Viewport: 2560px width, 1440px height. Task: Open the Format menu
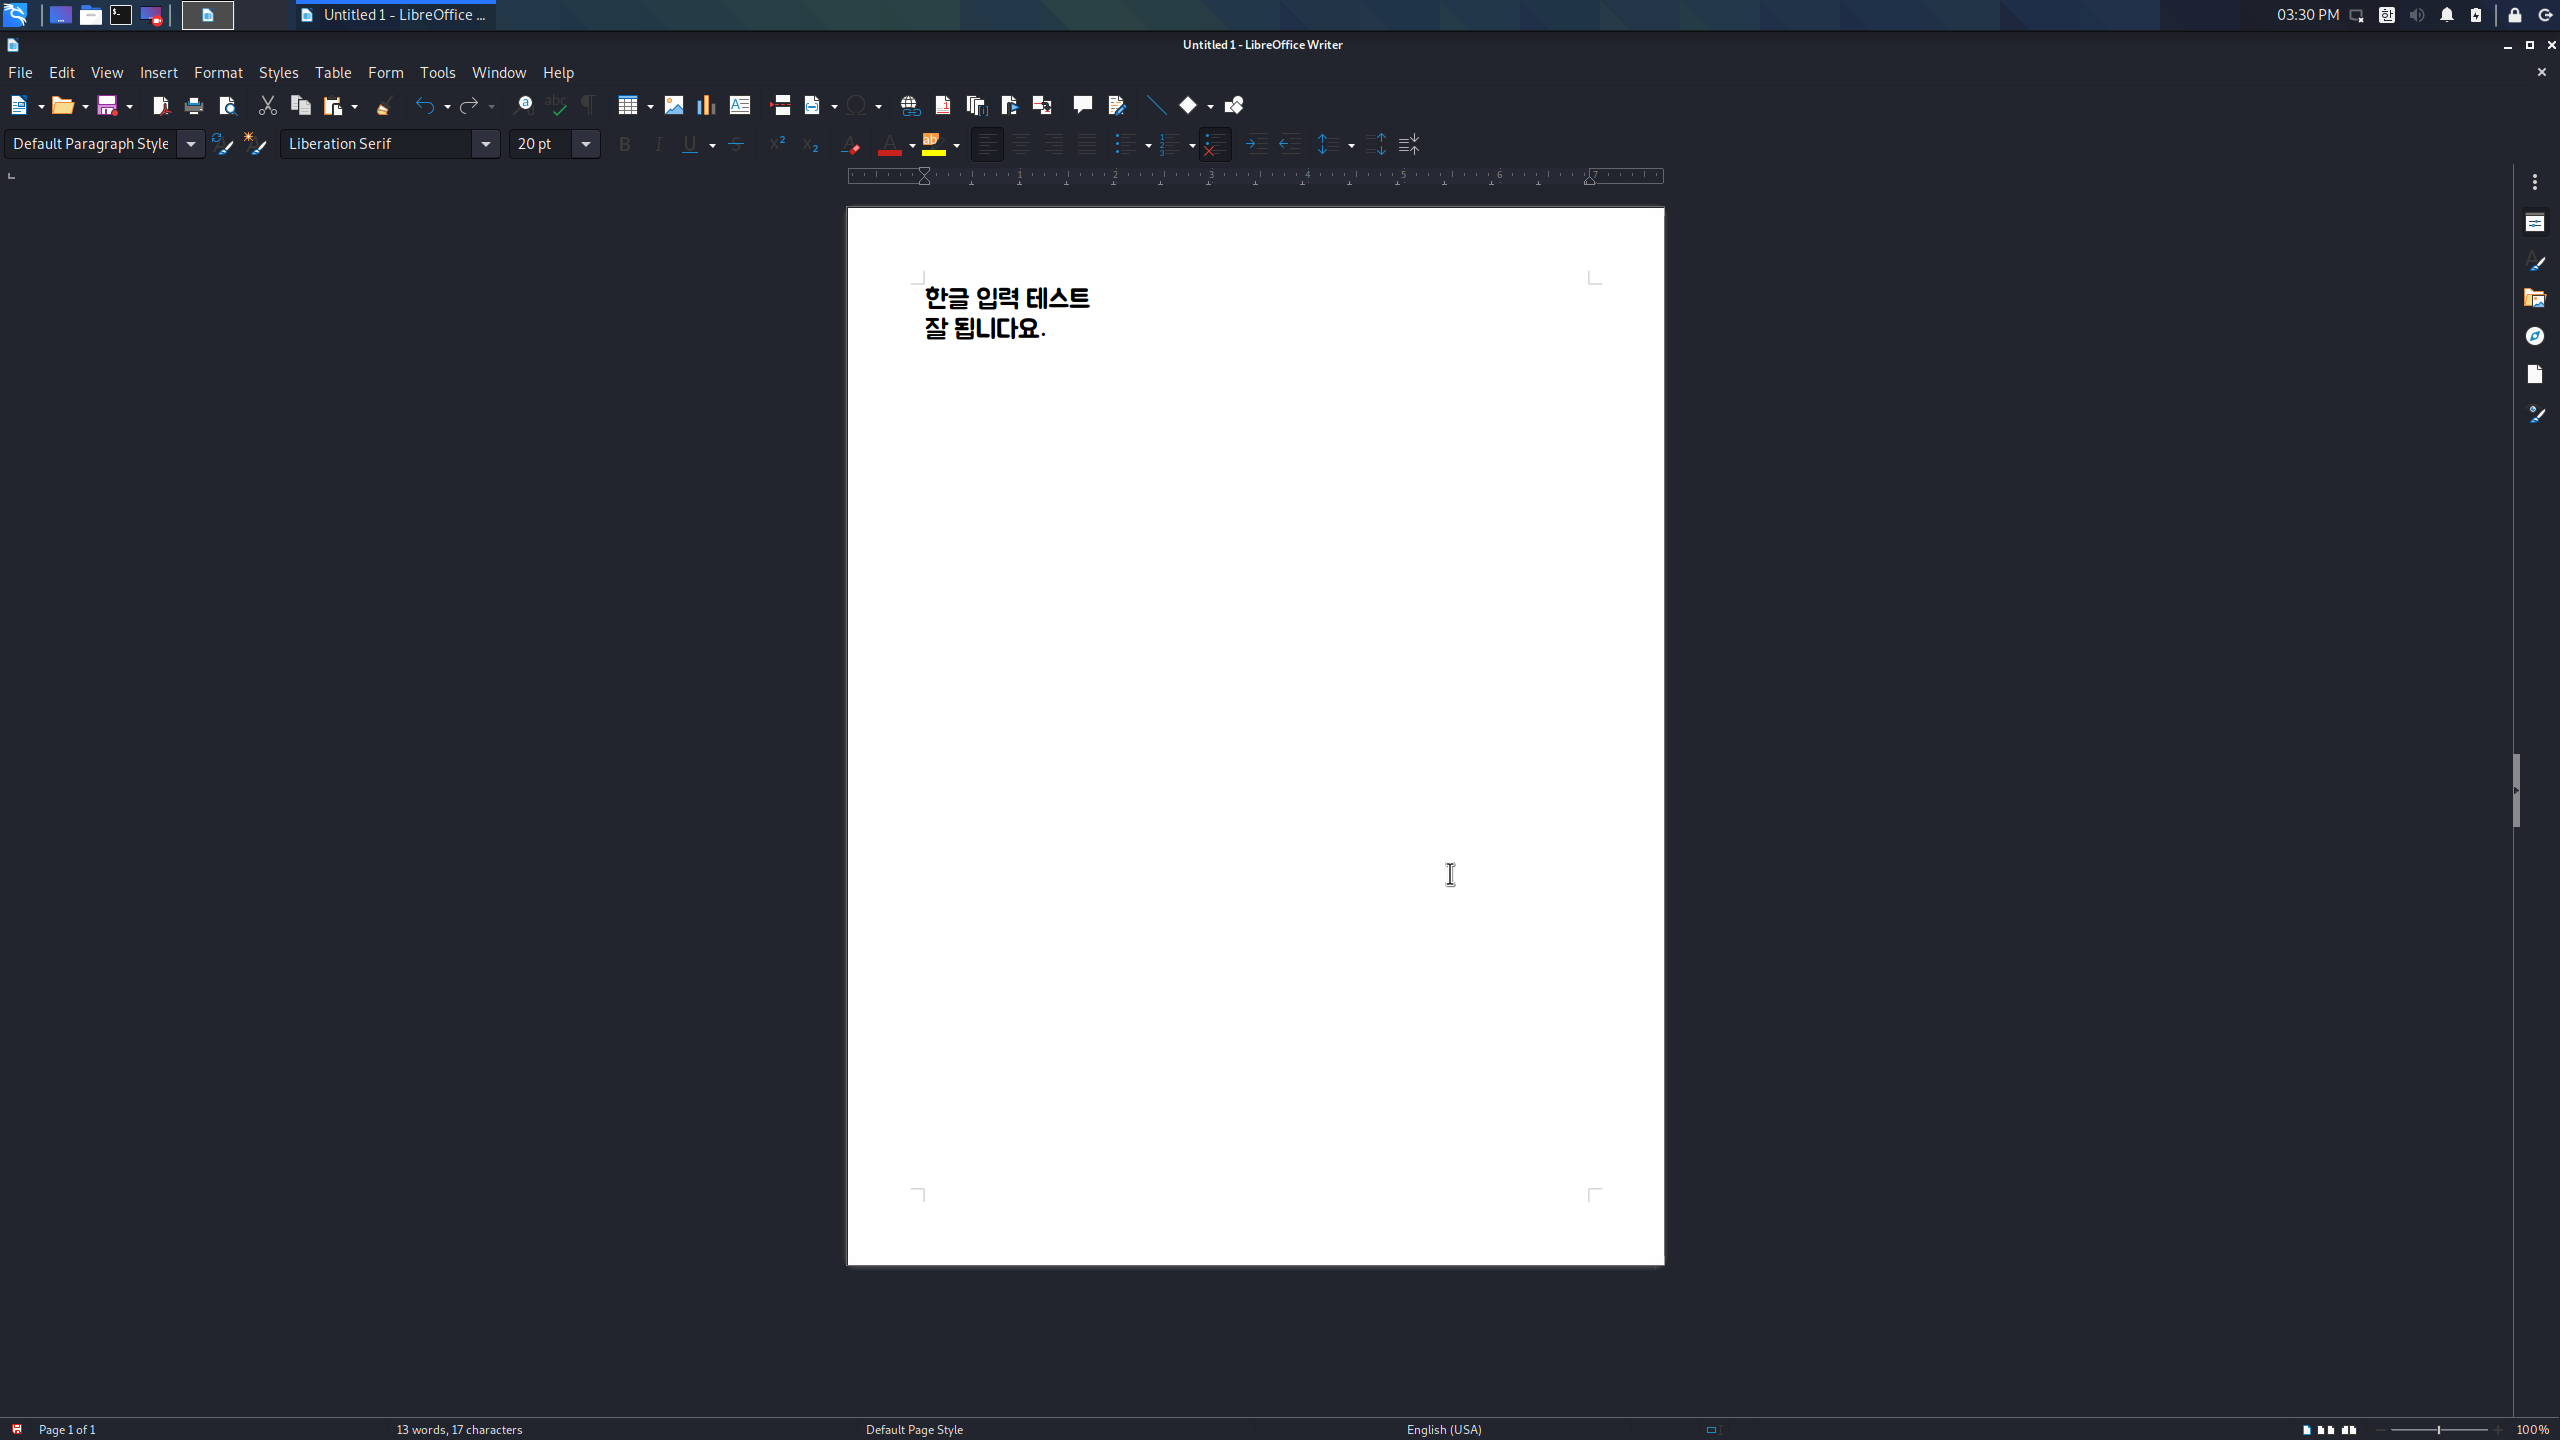click(x=218, y=72)
